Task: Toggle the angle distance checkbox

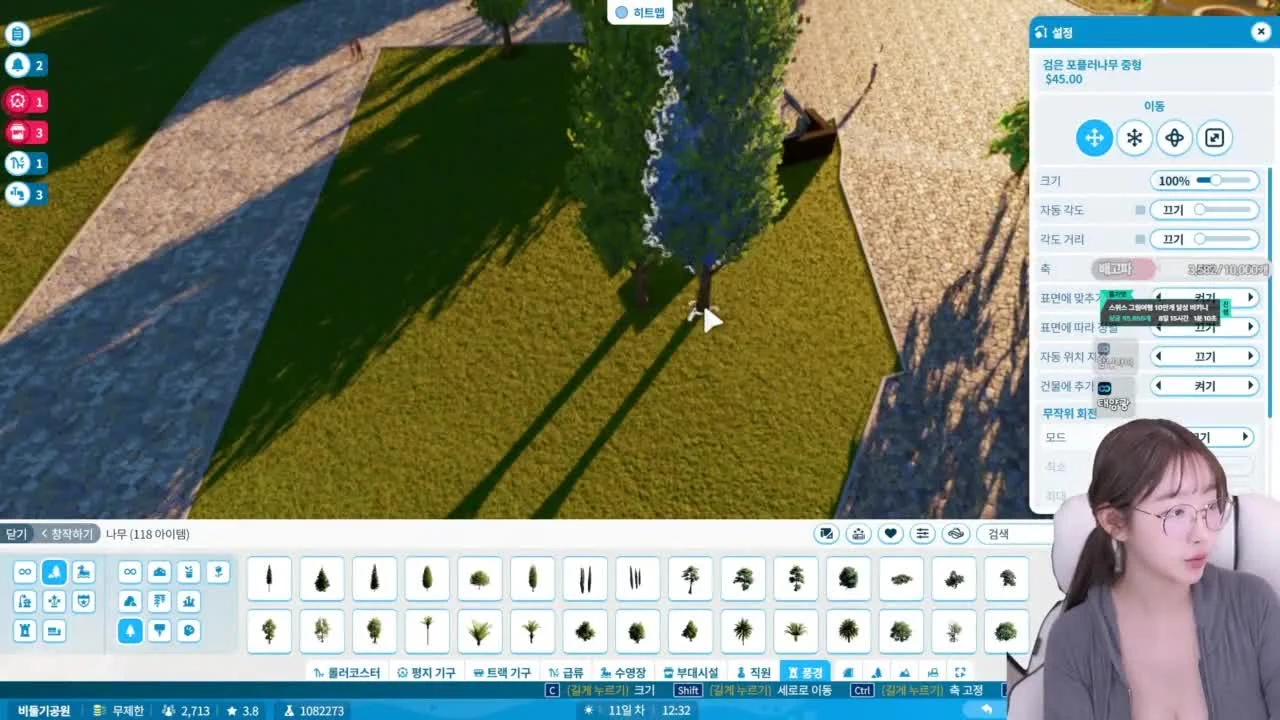Action: point(1140,239)
